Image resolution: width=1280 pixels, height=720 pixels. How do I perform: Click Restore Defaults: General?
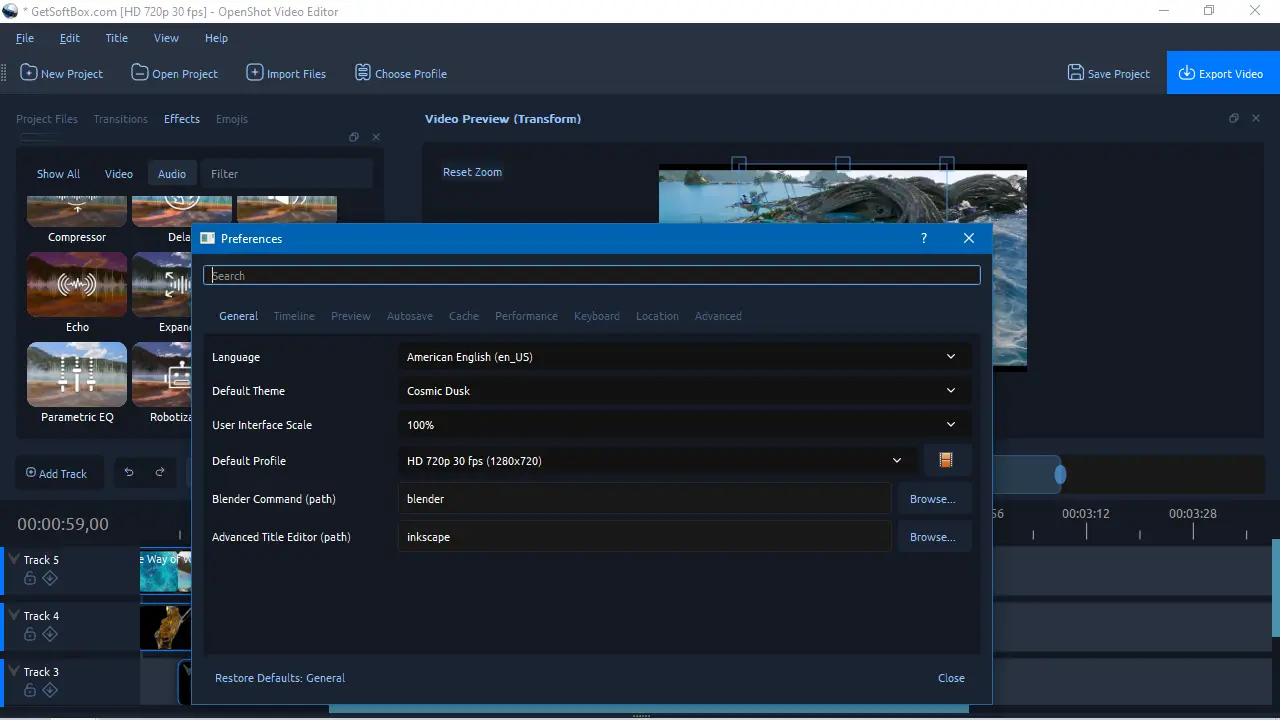(x=280, y=677)
